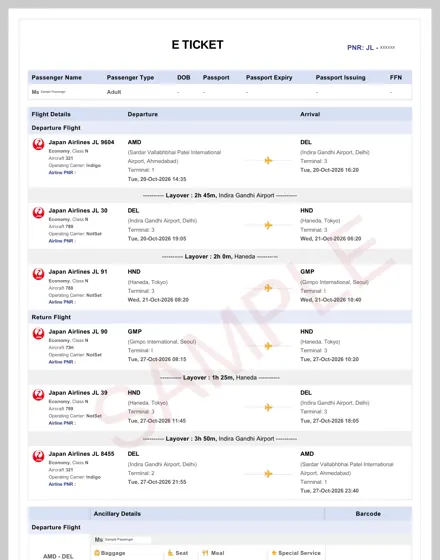440x560 pixels.
Task: Click the Japan Airlines logo beside JL 90
Action: click(38, 334)
